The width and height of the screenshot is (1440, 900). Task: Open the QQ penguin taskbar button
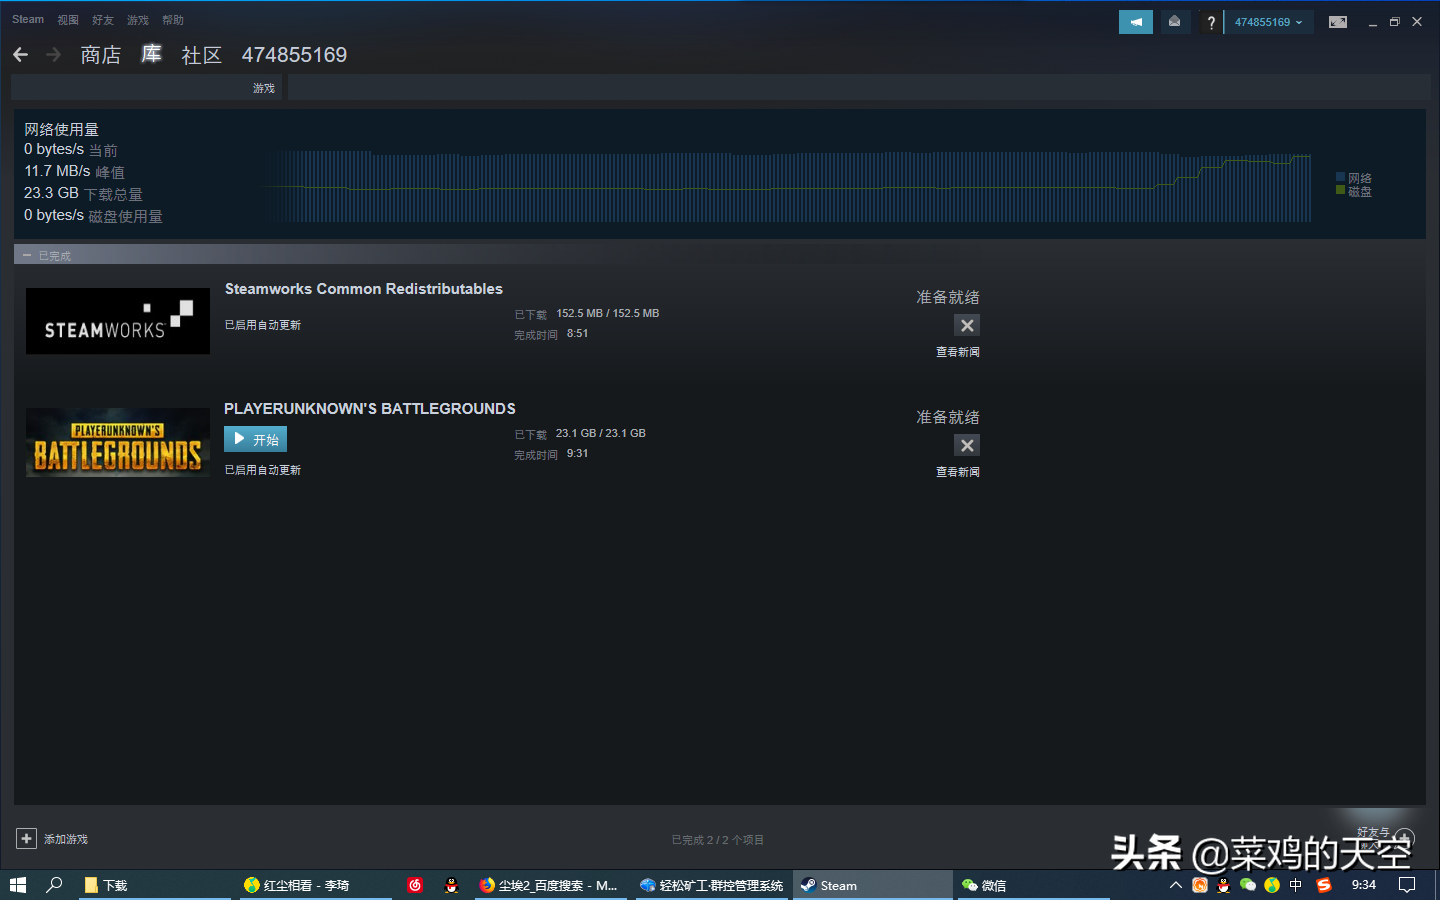tap(451, 885)
